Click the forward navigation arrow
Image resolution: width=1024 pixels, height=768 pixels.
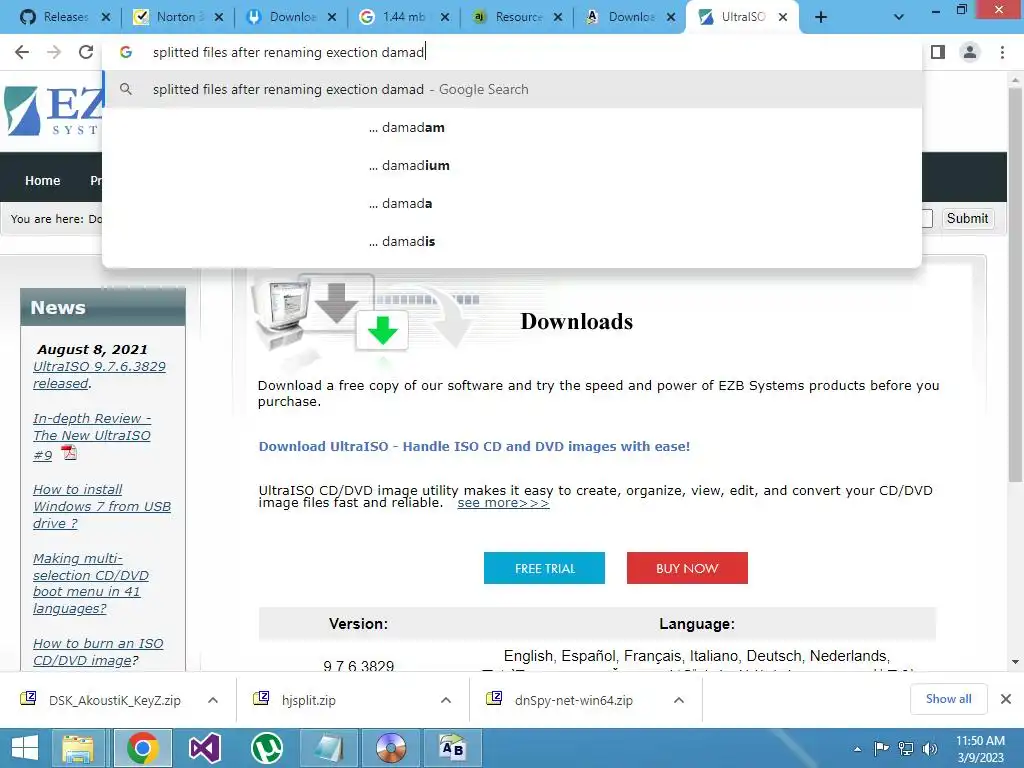click(54, 52)
